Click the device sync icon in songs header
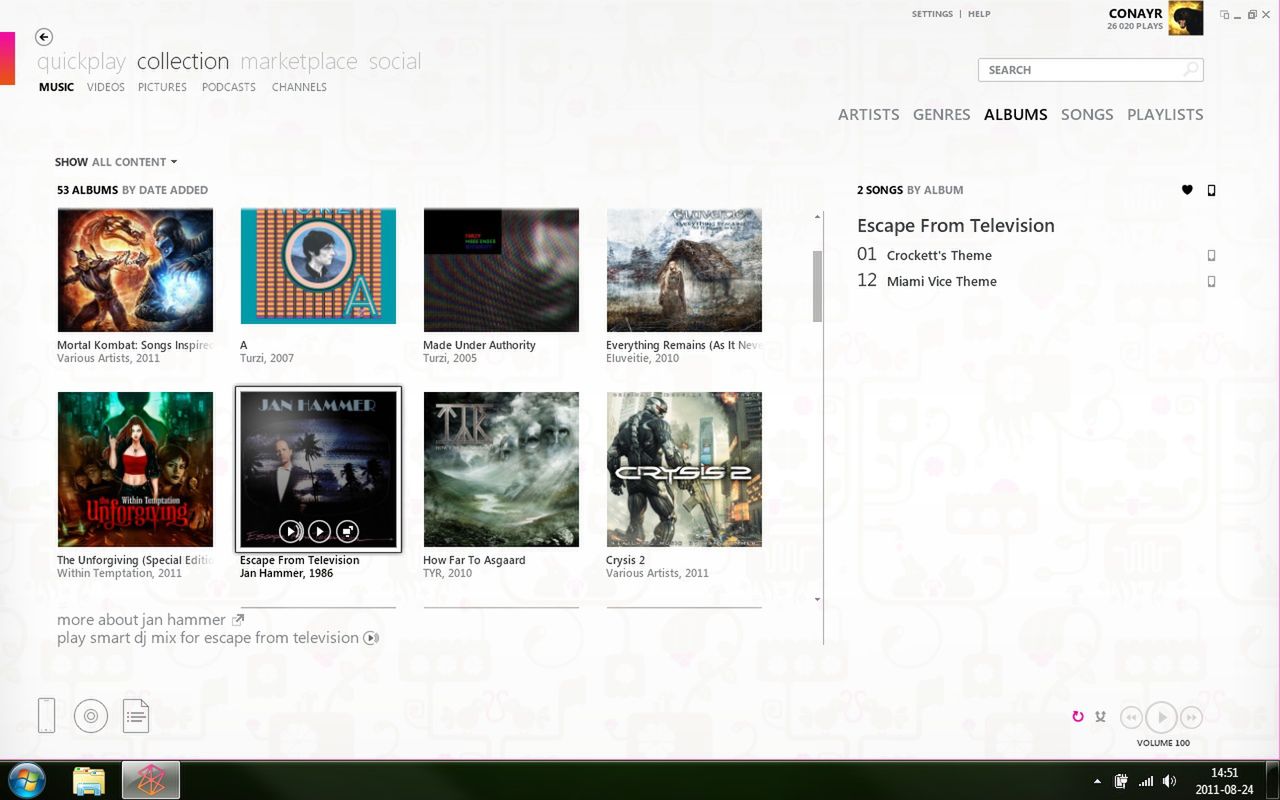This screenshot has height=800, width=1280. (x=1212, y=190)
